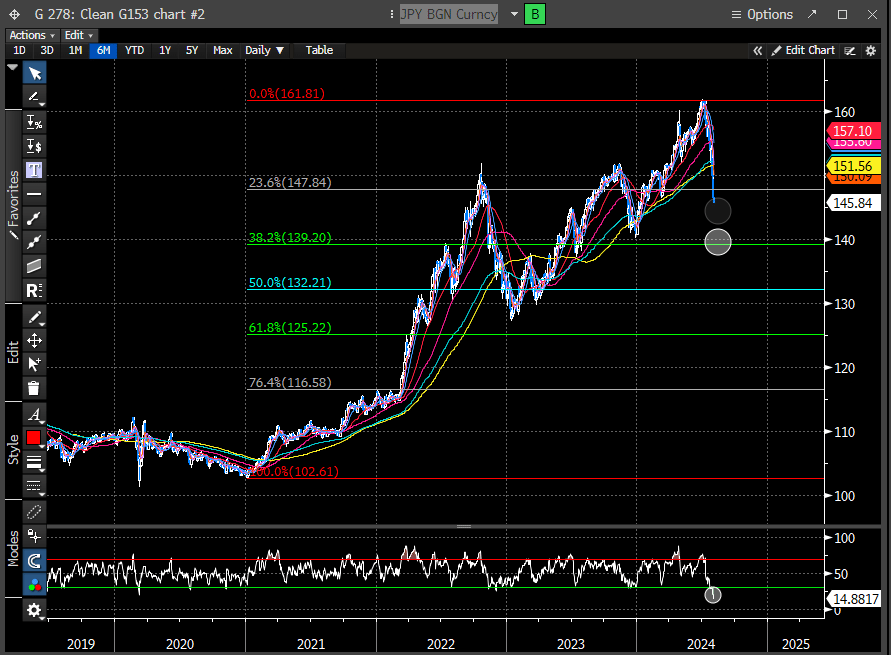Screen dimensions: 891x655
Task: Open chart settings gear at top right
Action: [868, 50]
